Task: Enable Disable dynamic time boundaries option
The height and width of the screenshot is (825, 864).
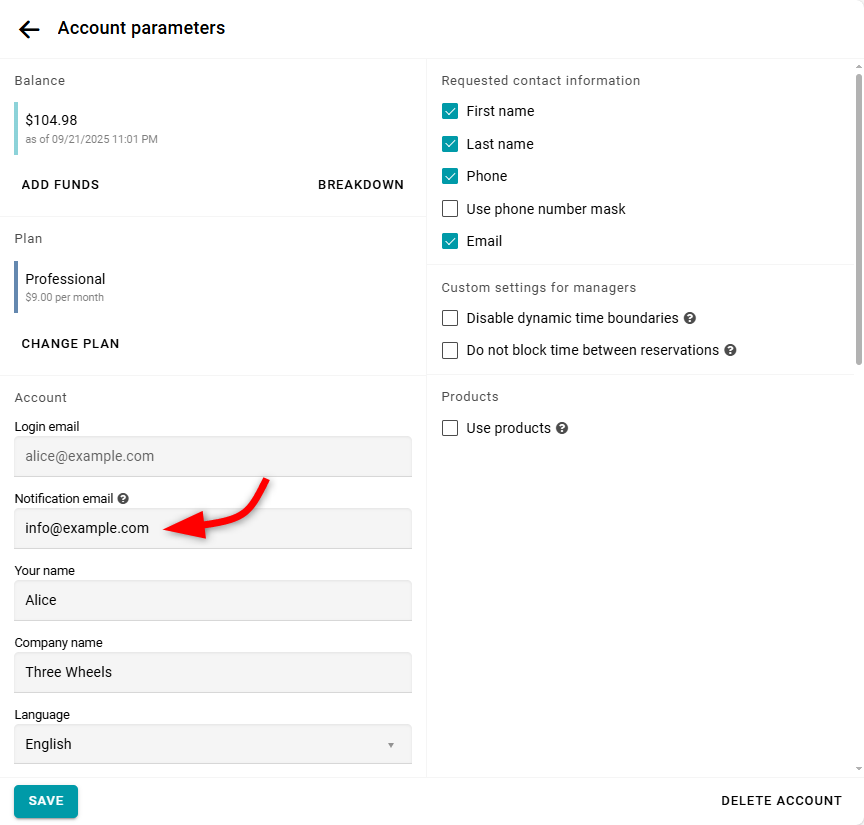Action: click(x=450, y=318)
